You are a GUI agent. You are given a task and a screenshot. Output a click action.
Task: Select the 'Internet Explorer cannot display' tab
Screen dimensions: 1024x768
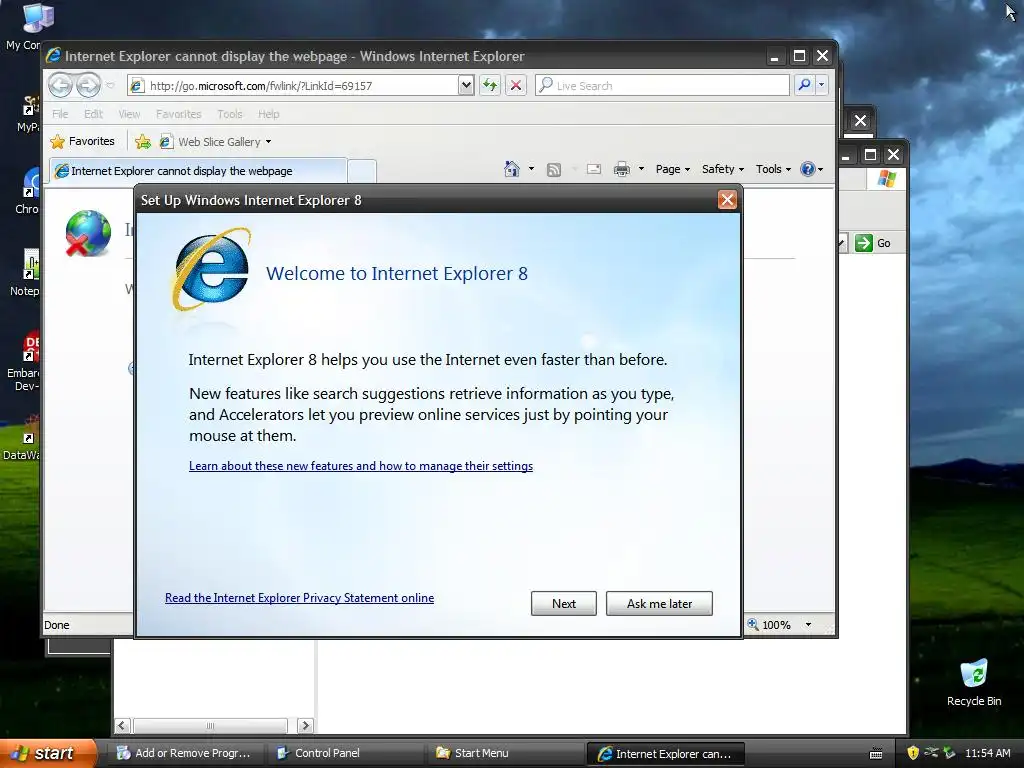pyautogui.click(x=198, y=171)
